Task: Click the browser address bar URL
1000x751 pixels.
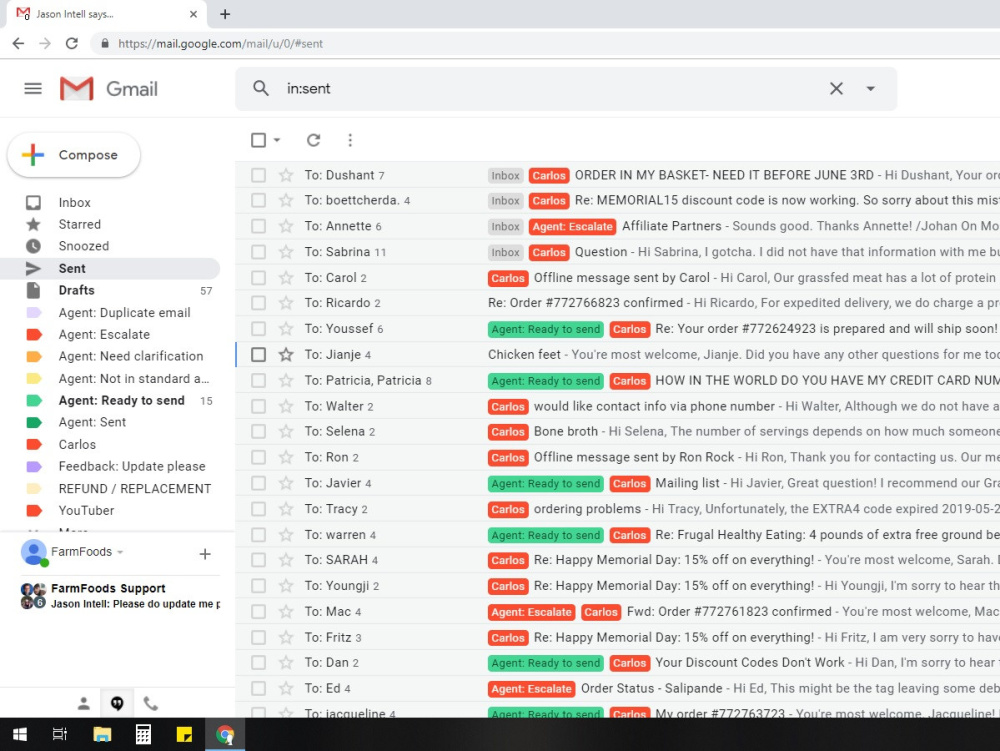Action: coord(221,43)
